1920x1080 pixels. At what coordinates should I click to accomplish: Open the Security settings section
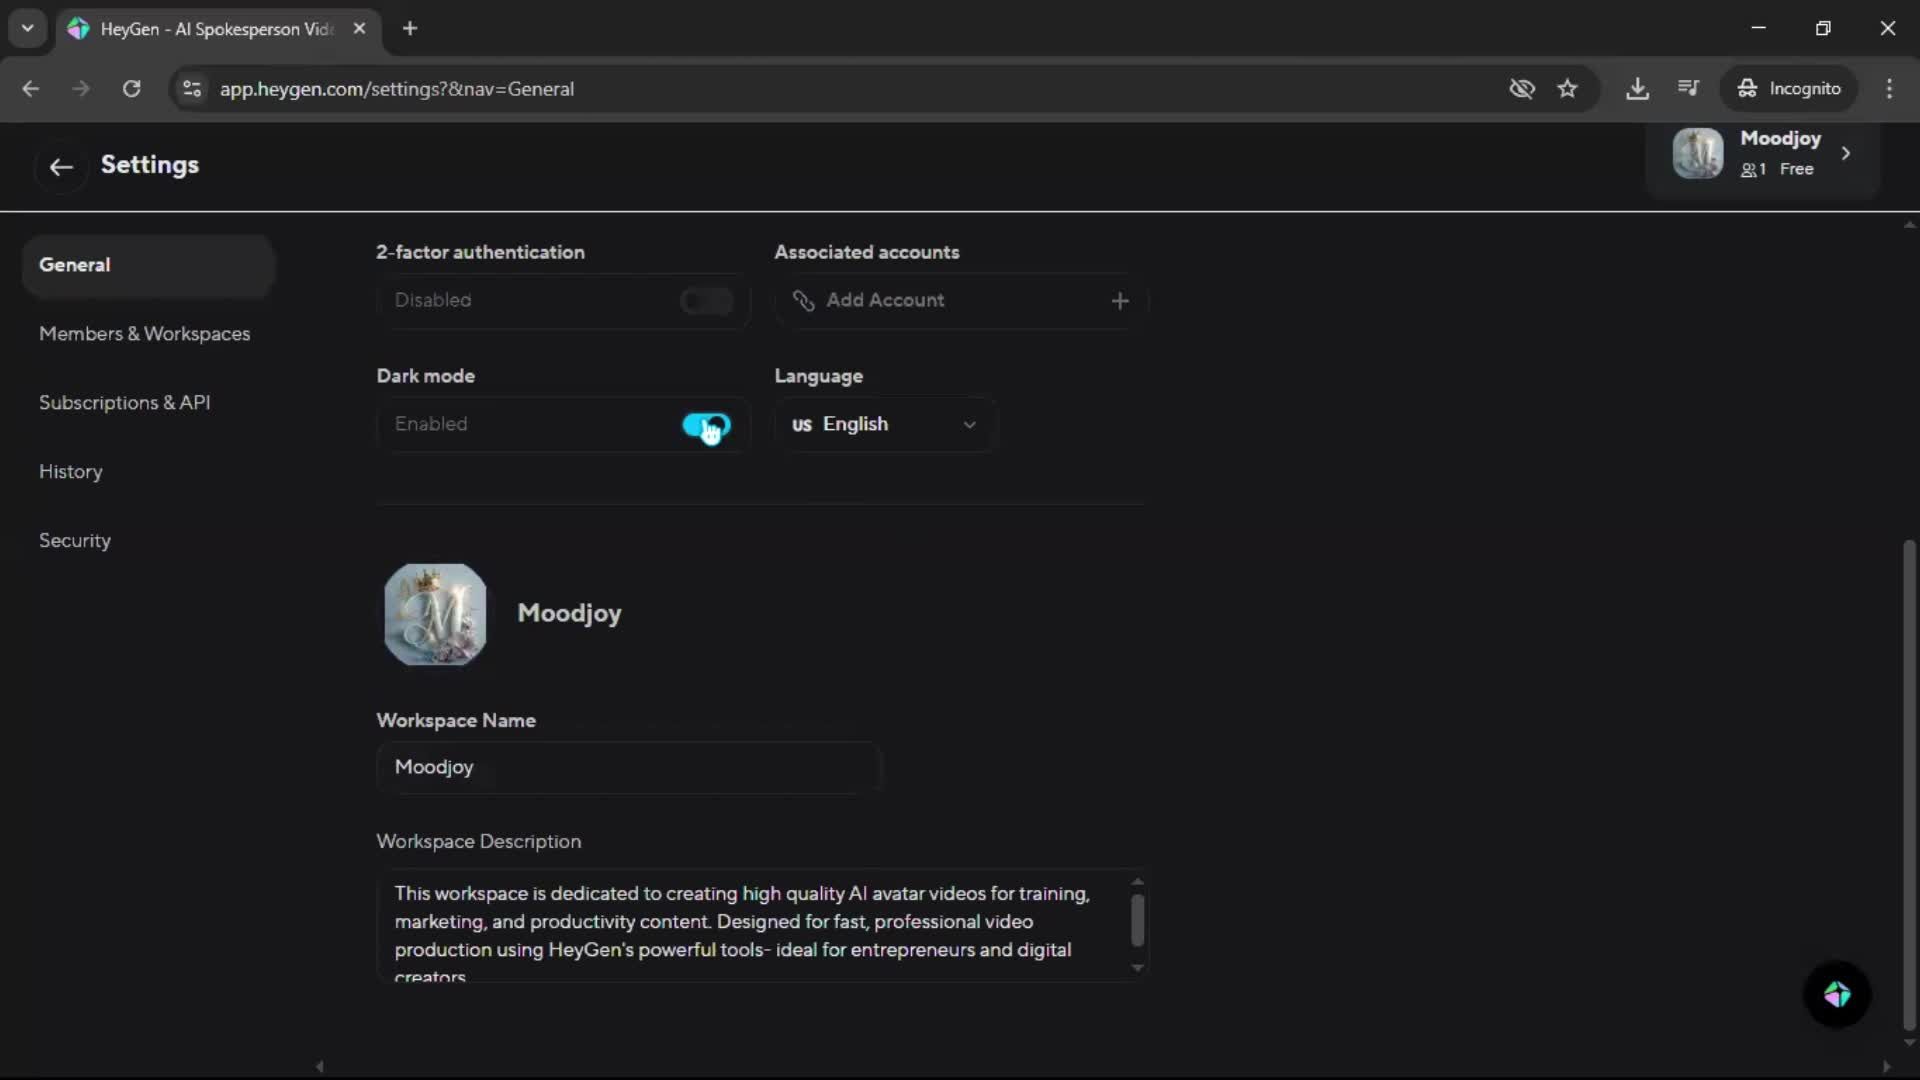click(x=75, y=541)
